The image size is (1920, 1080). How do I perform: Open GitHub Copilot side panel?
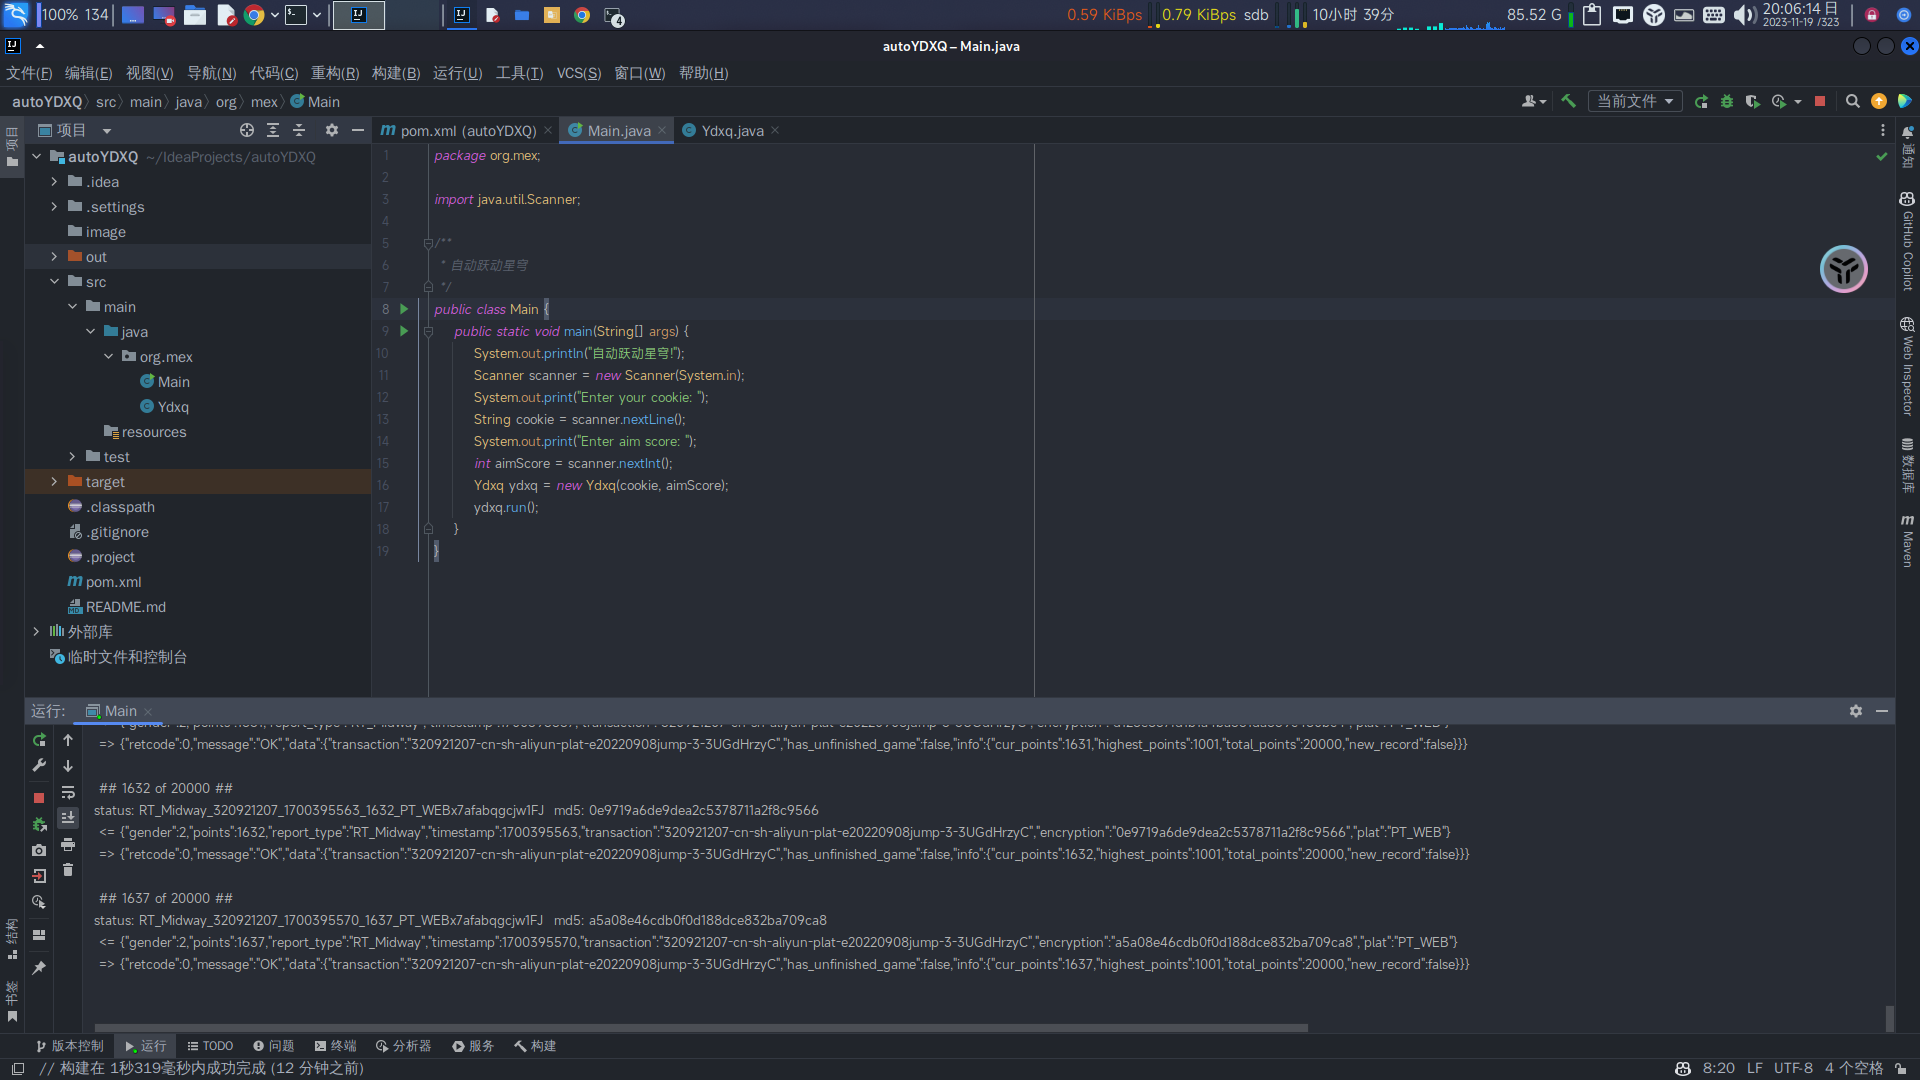(x=1907, y=241)
